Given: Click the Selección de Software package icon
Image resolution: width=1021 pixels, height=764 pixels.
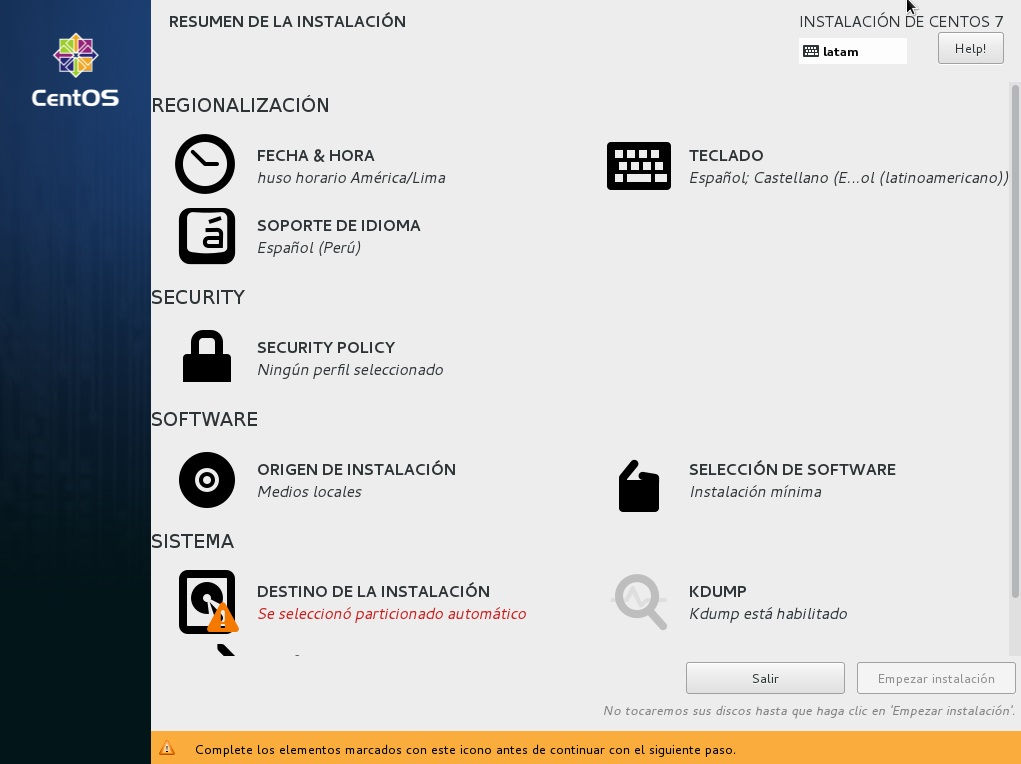Looking at the screenshot, I should (x=639, y=487).
